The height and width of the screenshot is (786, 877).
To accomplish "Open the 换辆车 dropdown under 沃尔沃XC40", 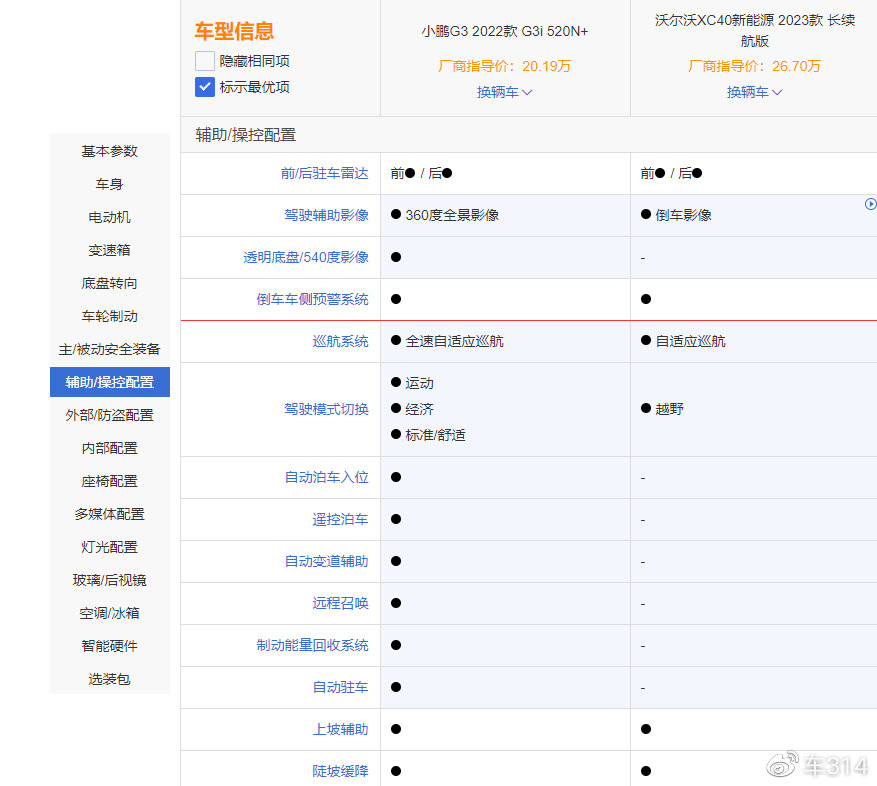I will coord(753,92).
